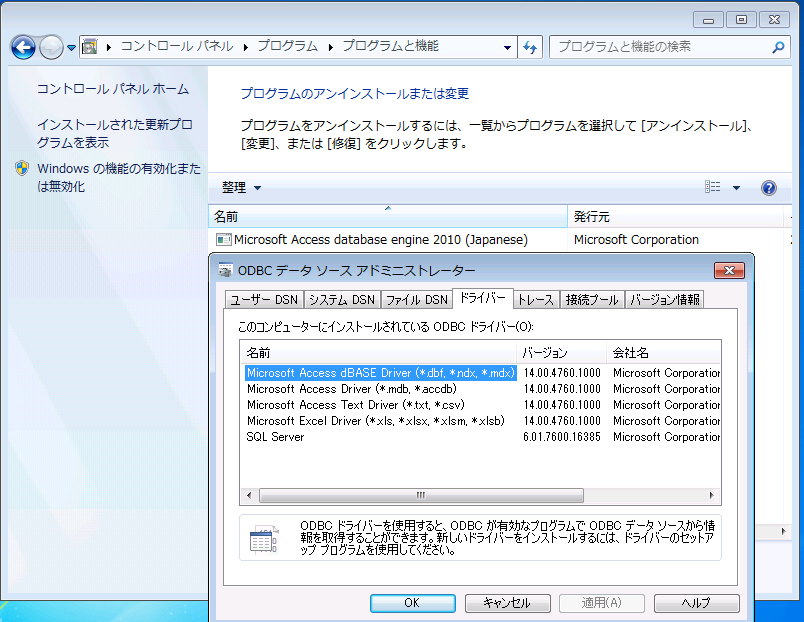The image size is (804, 622).
Task: Click the Access database engine program icon
Action: pyautogui.click(x=224, y=239)
